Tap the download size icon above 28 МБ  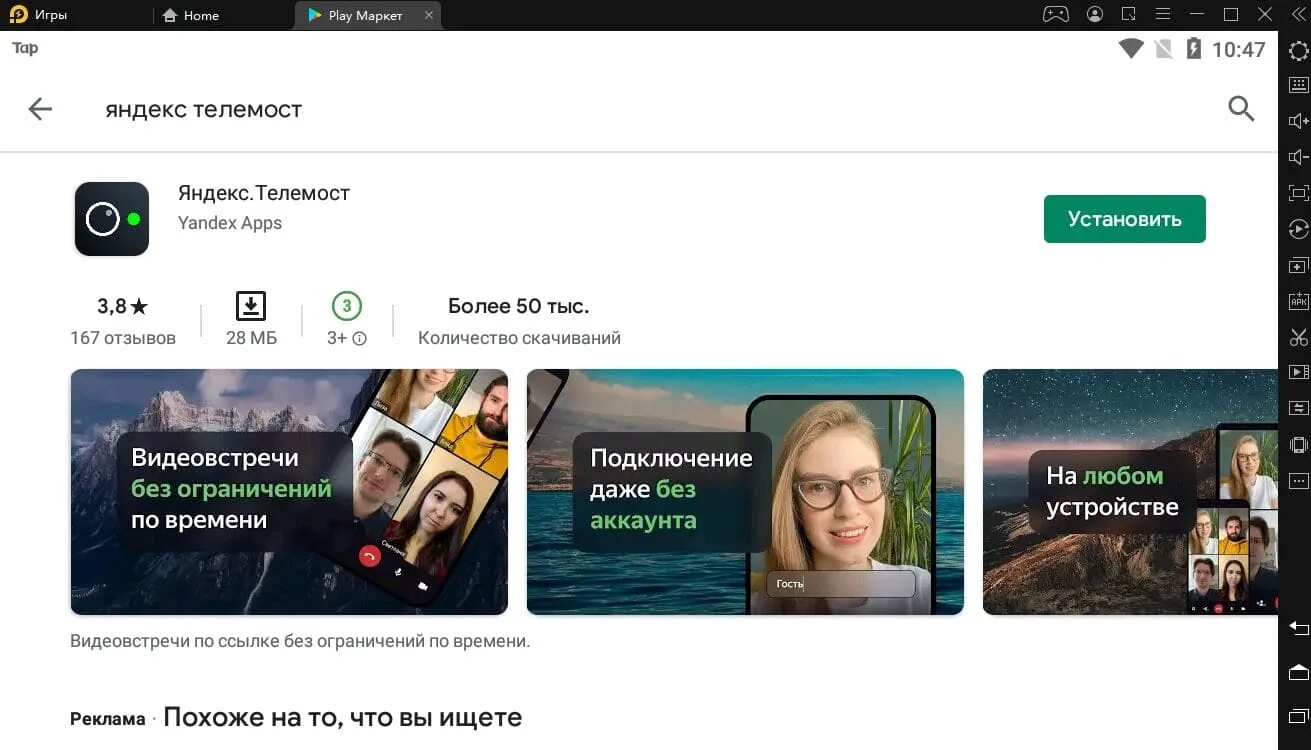click(x=251, y=306)
